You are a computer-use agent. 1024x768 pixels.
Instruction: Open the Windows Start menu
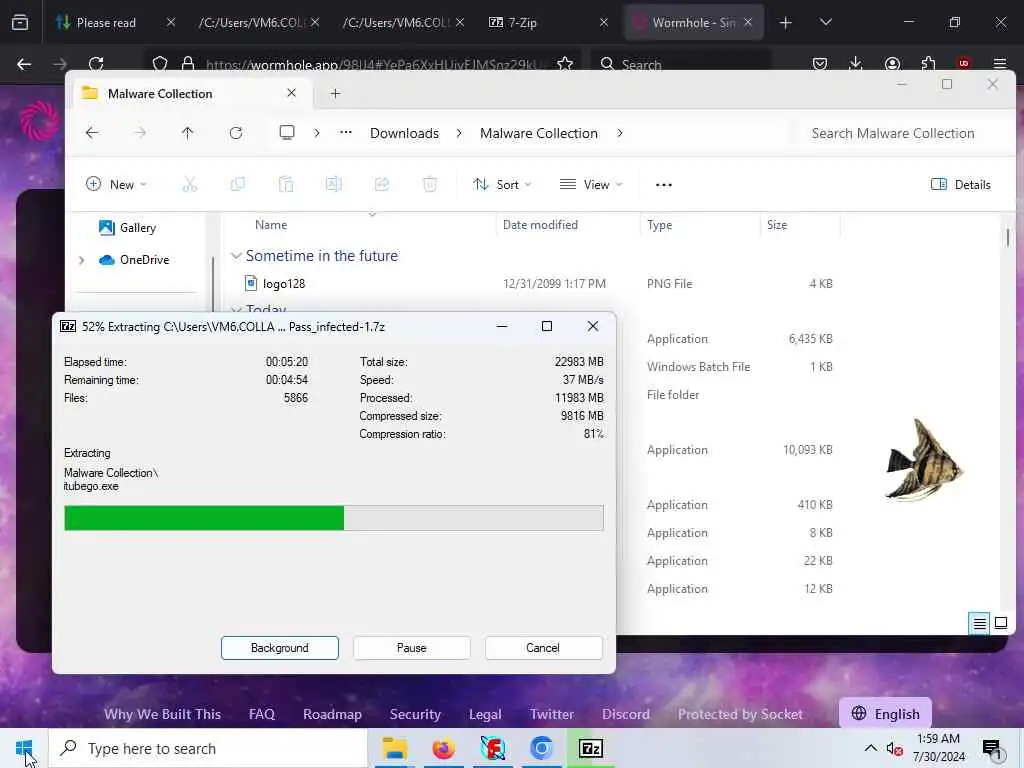pos(24,748)
